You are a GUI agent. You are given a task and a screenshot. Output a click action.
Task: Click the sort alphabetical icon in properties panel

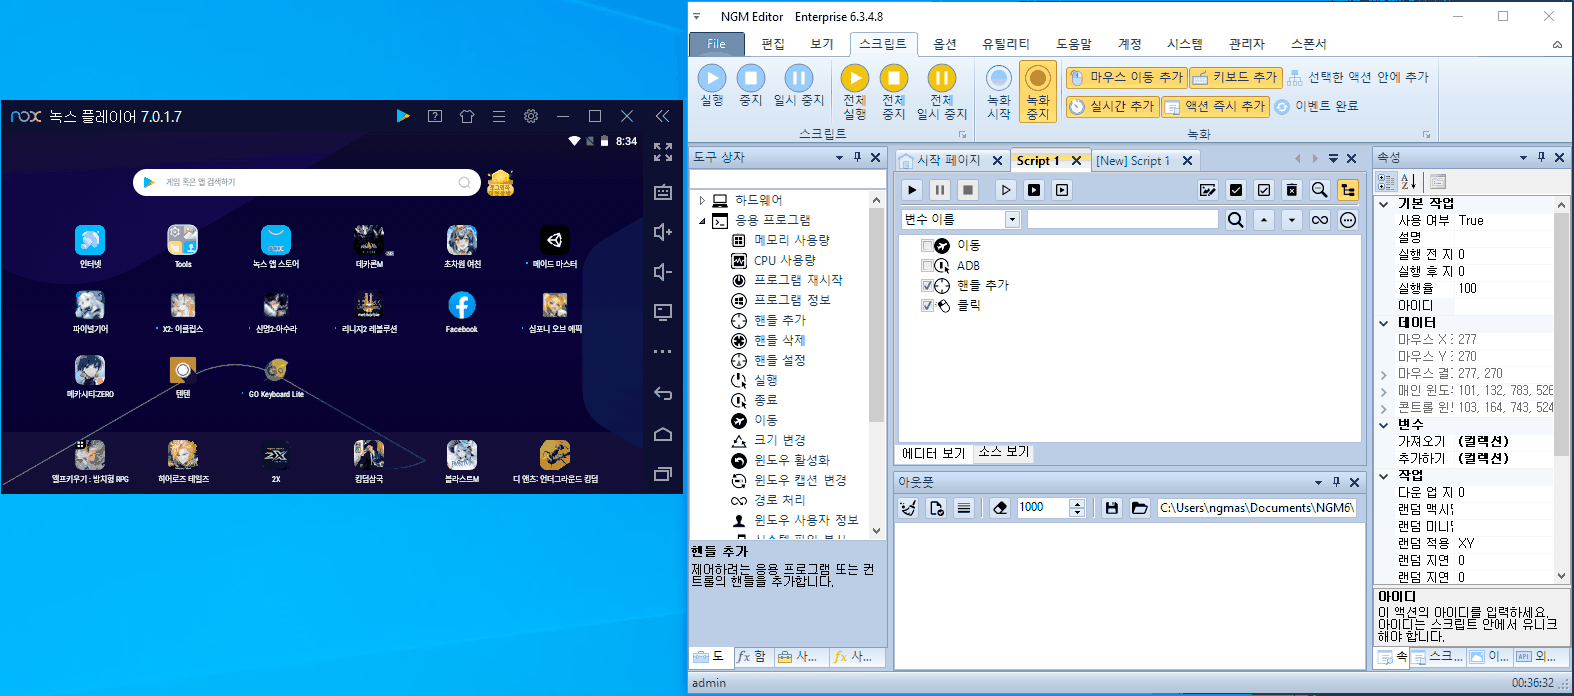pos(1409,181)
